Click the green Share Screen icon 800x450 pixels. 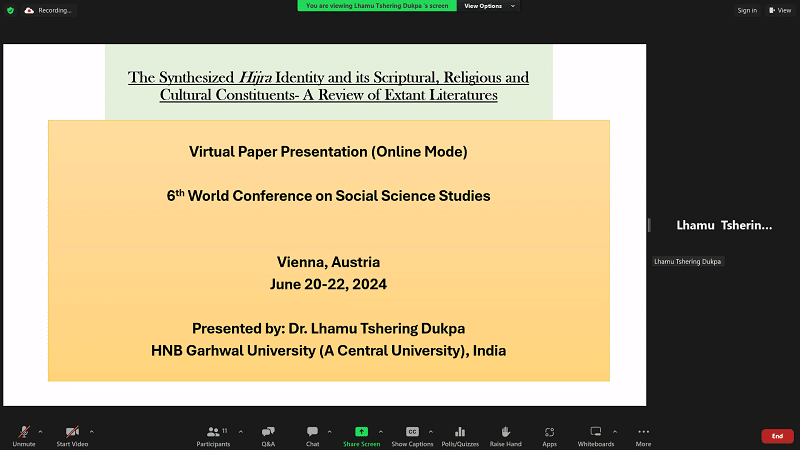(x=361, y=431)
